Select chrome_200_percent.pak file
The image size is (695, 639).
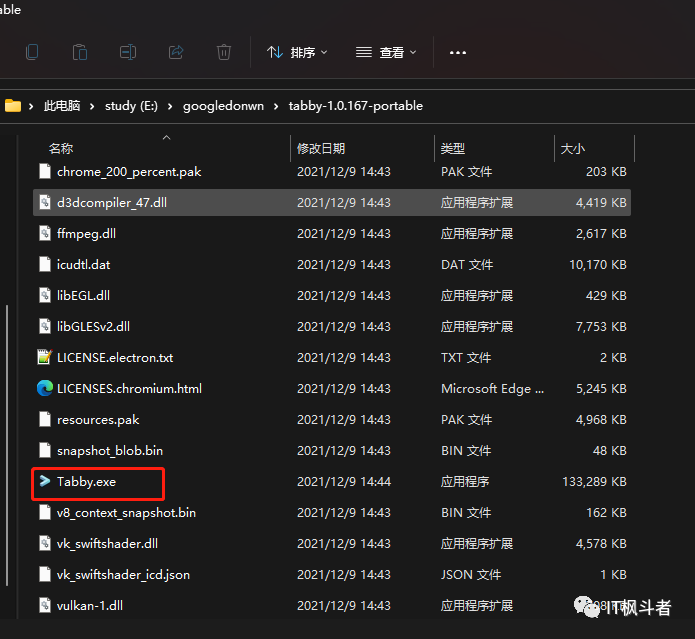pyautogui.click(x=332, y=171)
